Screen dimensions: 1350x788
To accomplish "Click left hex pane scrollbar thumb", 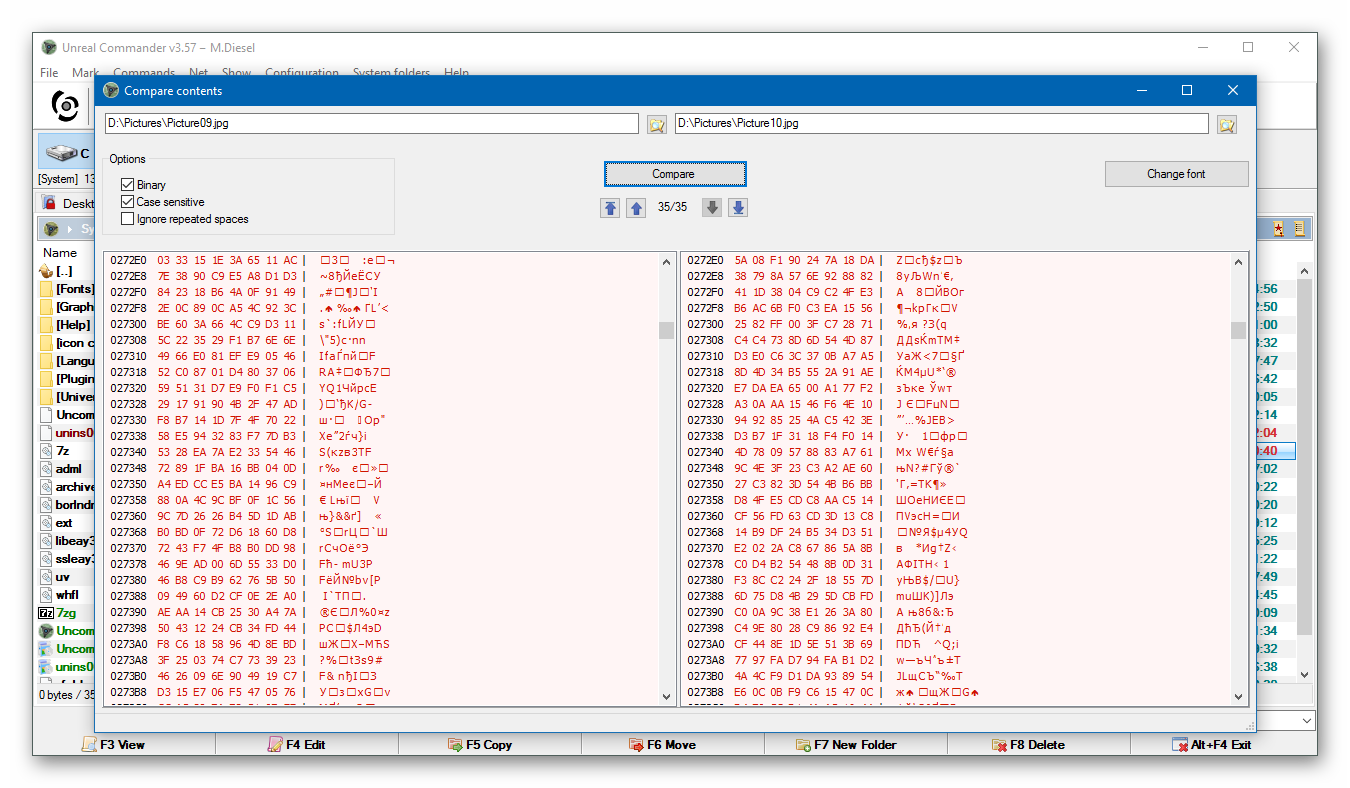I will point(667,330).
